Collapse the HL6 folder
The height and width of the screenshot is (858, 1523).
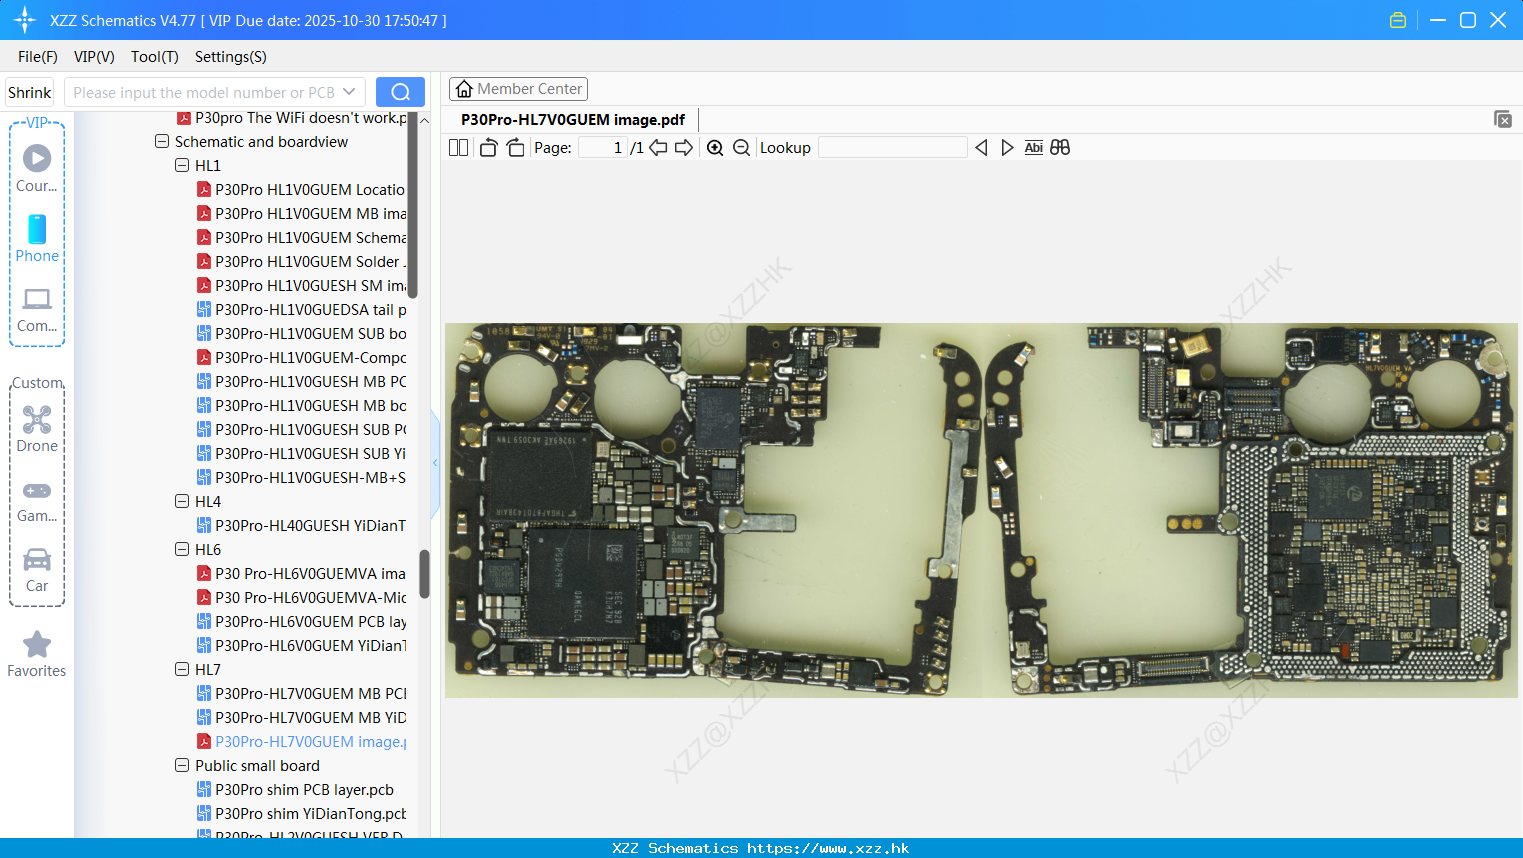coord(182,550)
